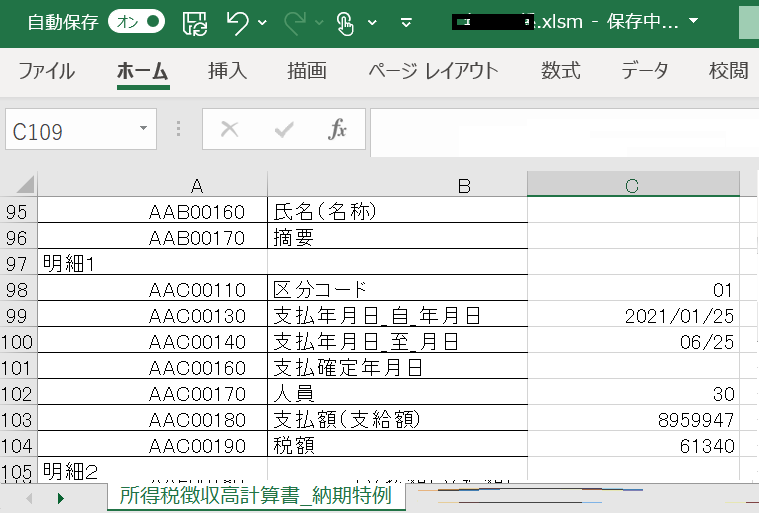Select row 97 header
Image resolution: width=759 pixels, height=513 pixels.
18,263
